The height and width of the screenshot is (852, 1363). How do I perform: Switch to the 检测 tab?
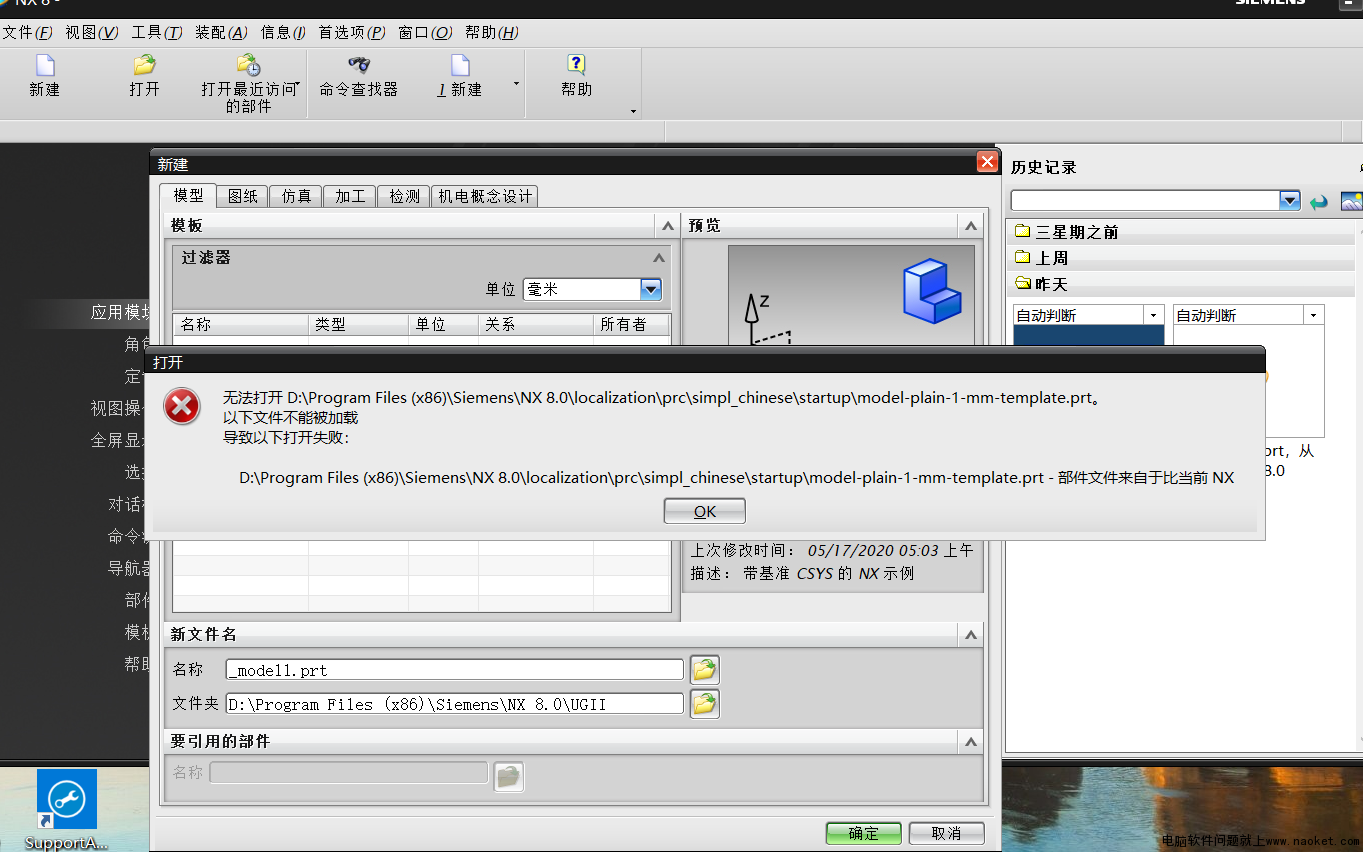pos(404,196)
